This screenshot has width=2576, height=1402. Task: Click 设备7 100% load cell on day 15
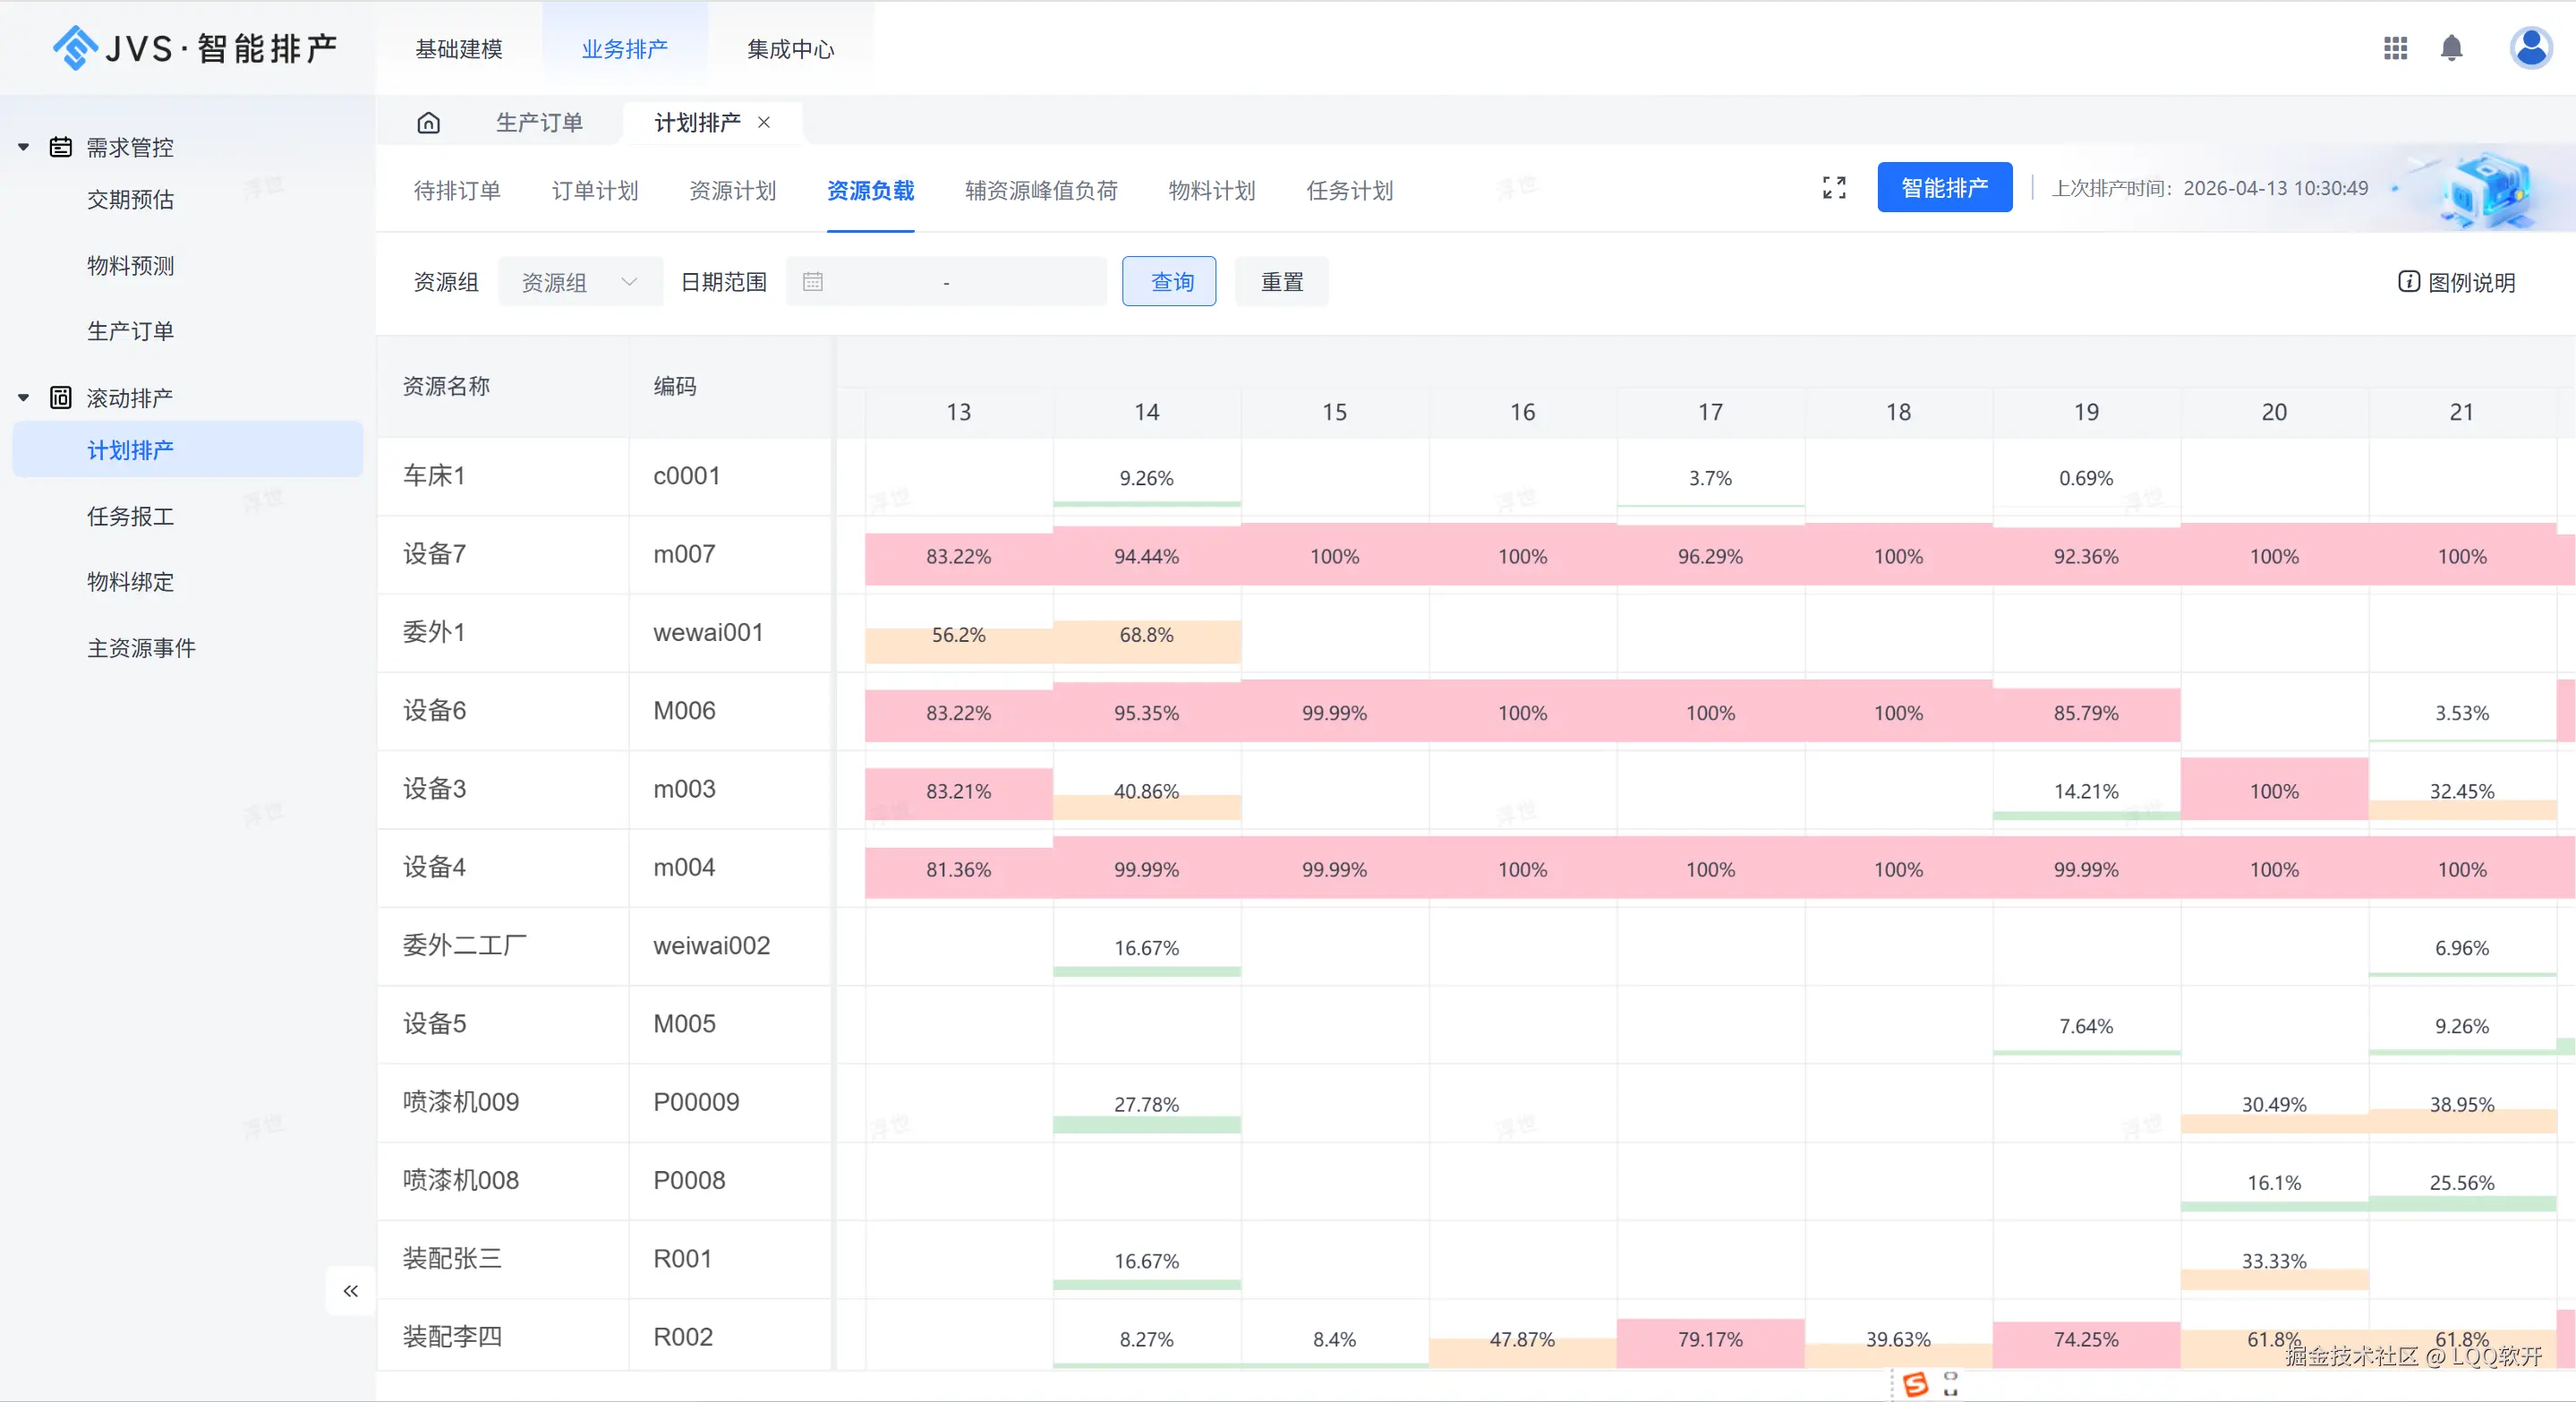coord(1334,556)
